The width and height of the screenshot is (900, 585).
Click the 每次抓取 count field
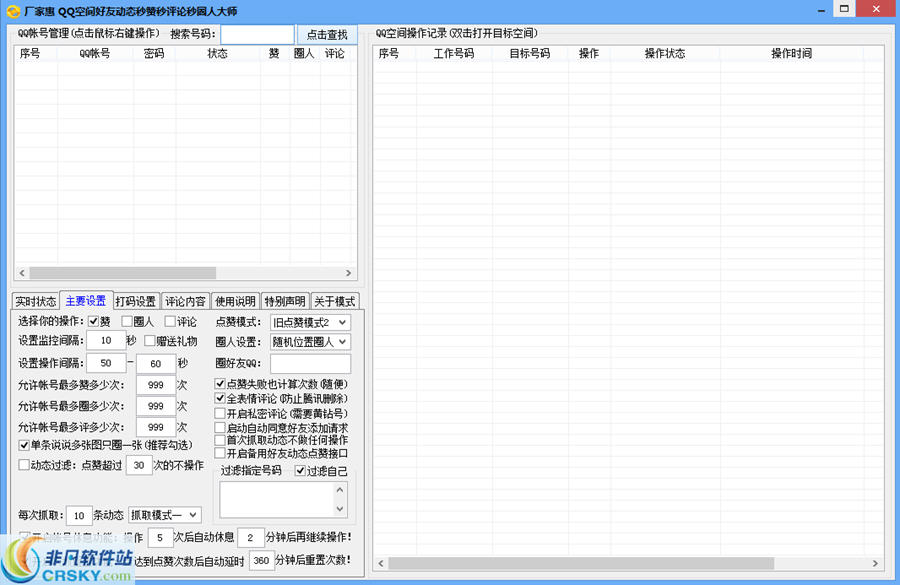(79, 516)
